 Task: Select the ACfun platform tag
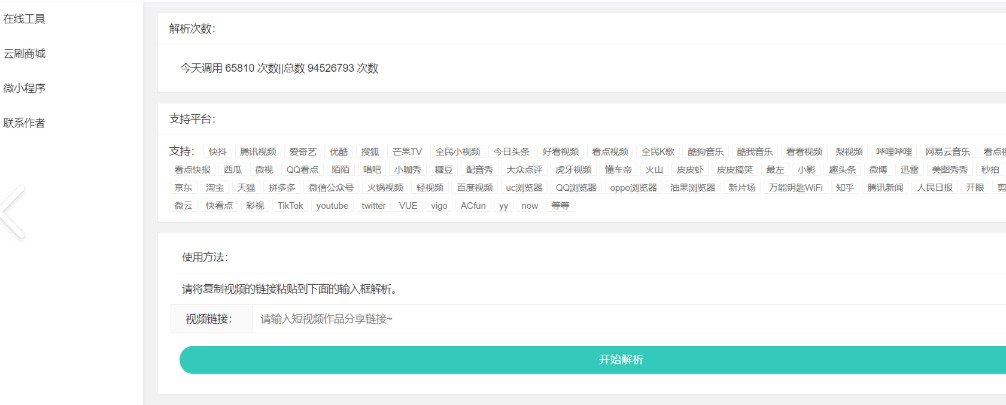click(x=473, y=205)
